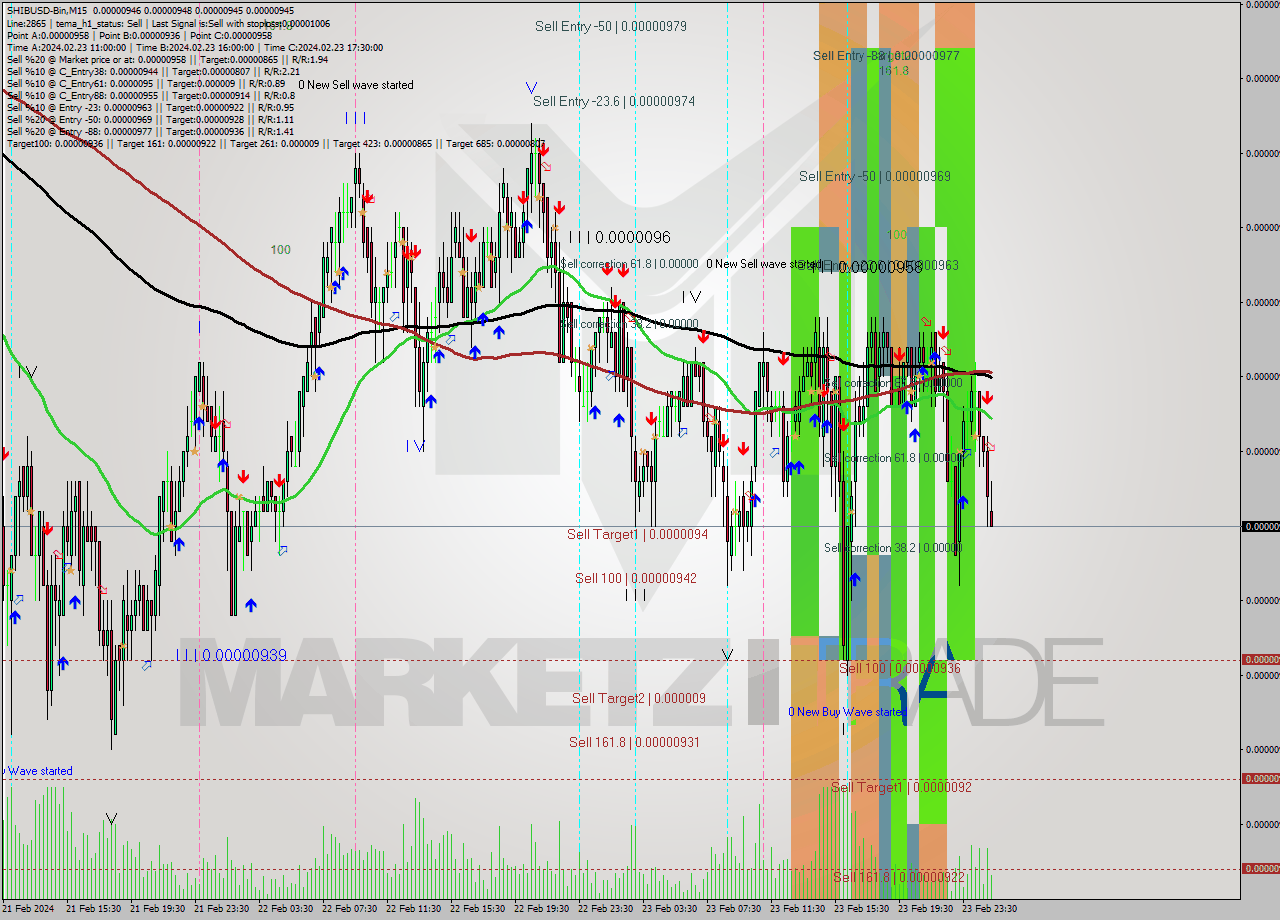Viewport: 1280px width, 920px height.
Task: Click the '22 Feb 19:30' time axis label
Action: click(542, 909)
